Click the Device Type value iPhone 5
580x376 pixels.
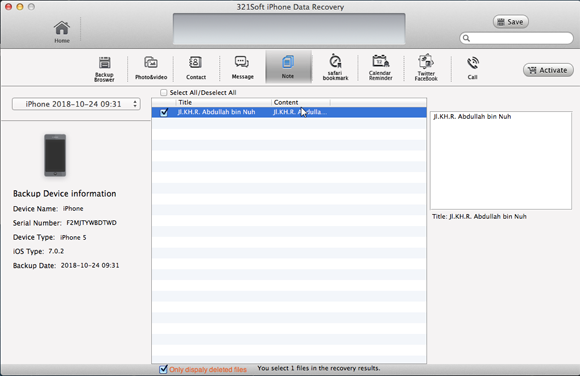tap(73, 237)
